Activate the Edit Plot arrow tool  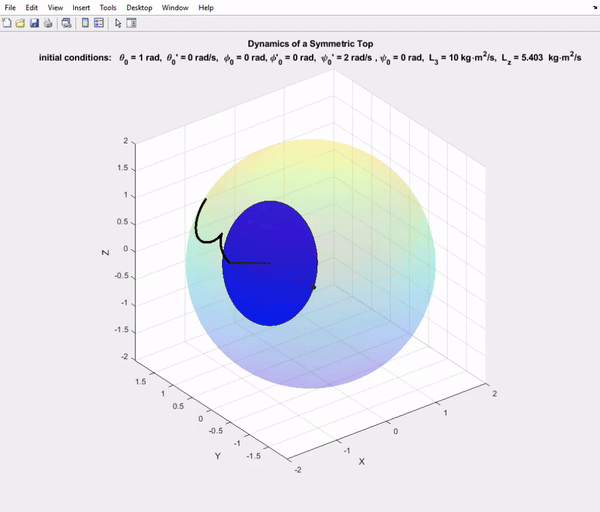pos(118,23)
